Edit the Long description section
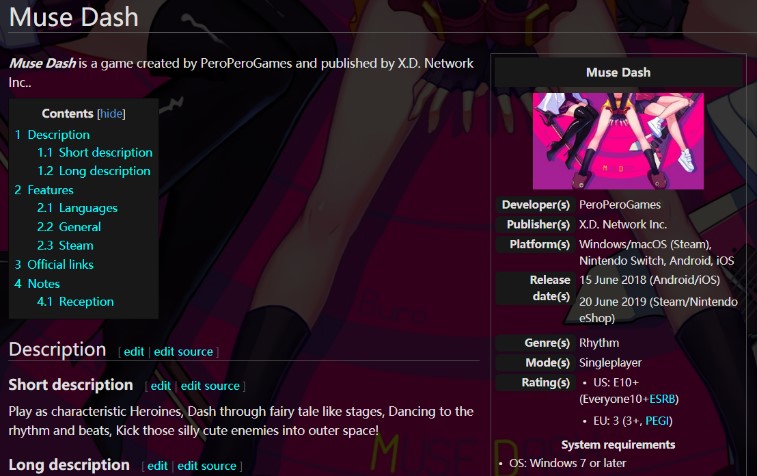The image size is (757, 476). click(159, 466)
